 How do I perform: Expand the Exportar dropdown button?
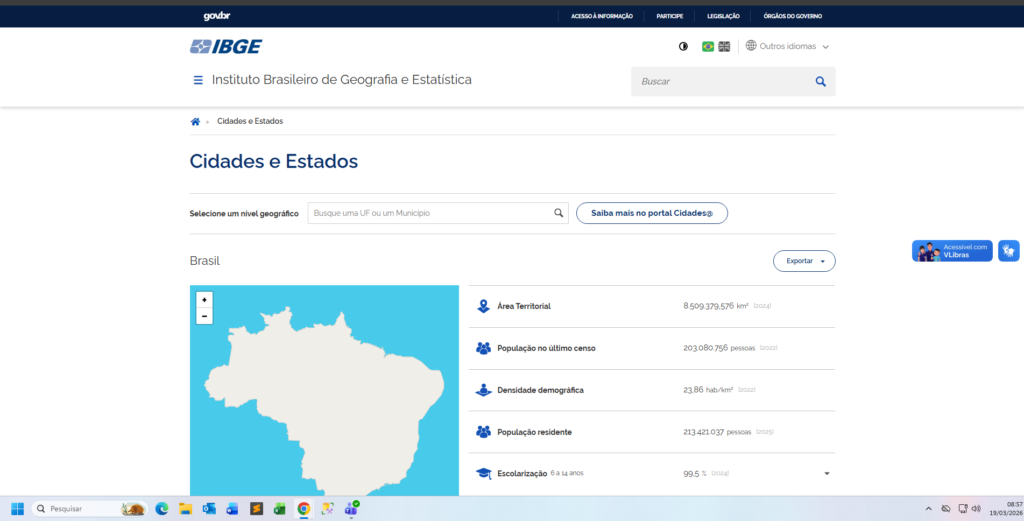pos(804,261)
